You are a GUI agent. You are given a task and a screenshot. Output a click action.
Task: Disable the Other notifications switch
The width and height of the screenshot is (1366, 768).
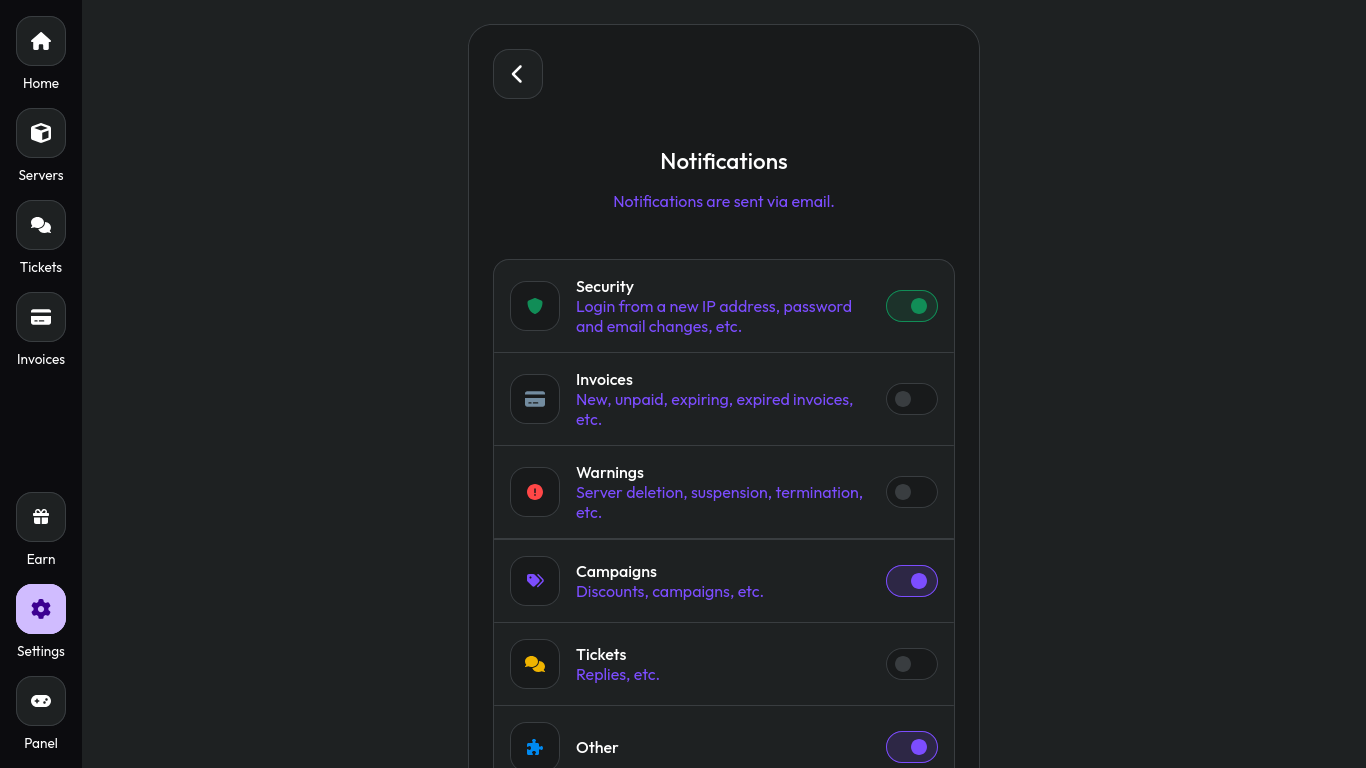(x=911, y=747)
